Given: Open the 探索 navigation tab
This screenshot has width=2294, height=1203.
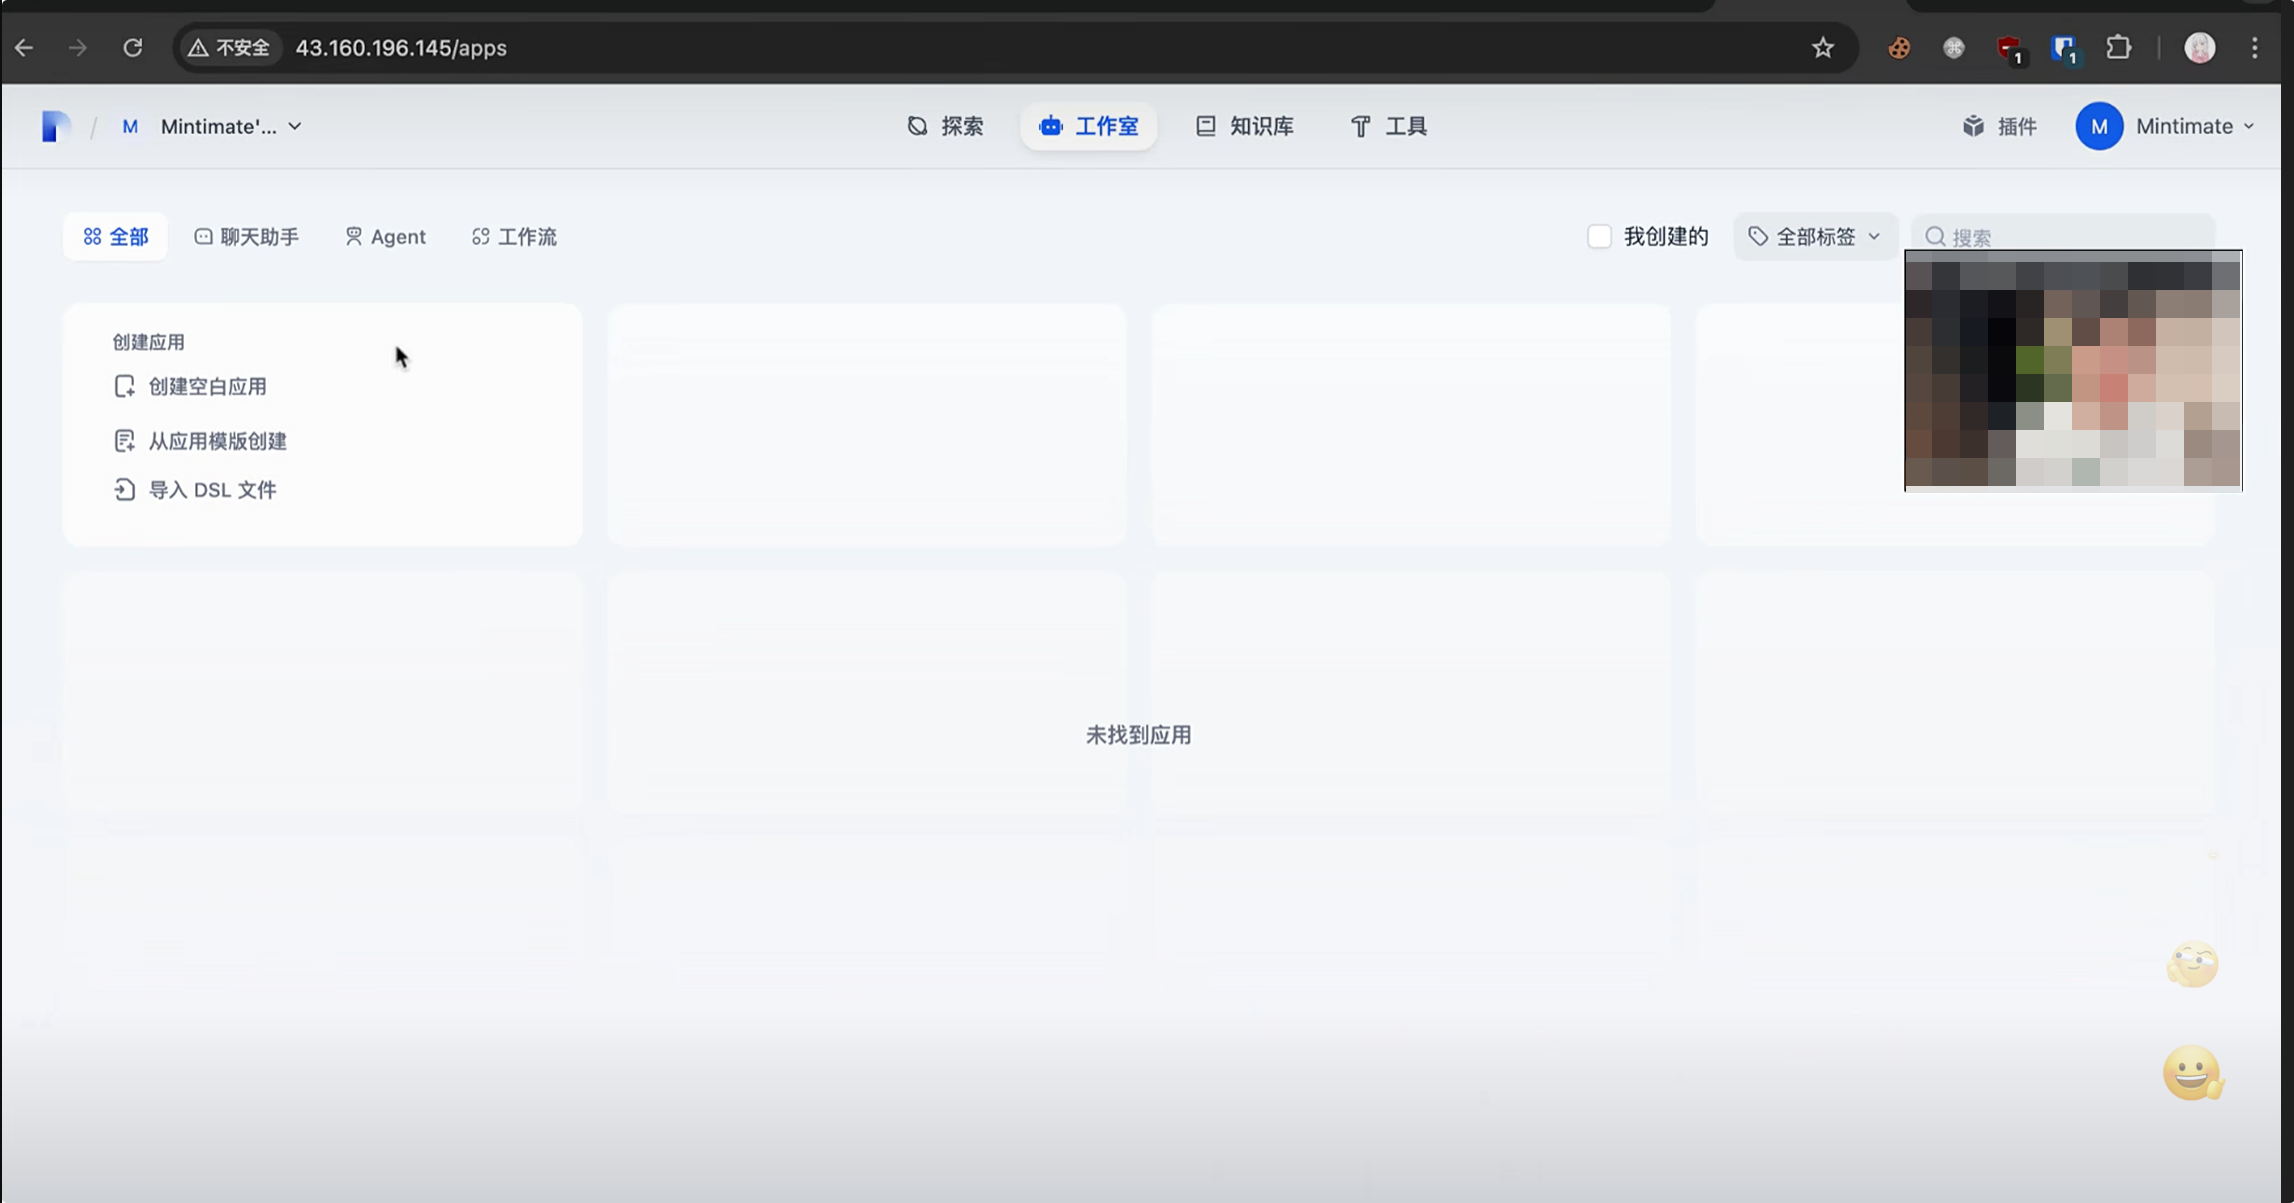Looking at the screenshot, I should pyautogui.click(x=945, y=126).
